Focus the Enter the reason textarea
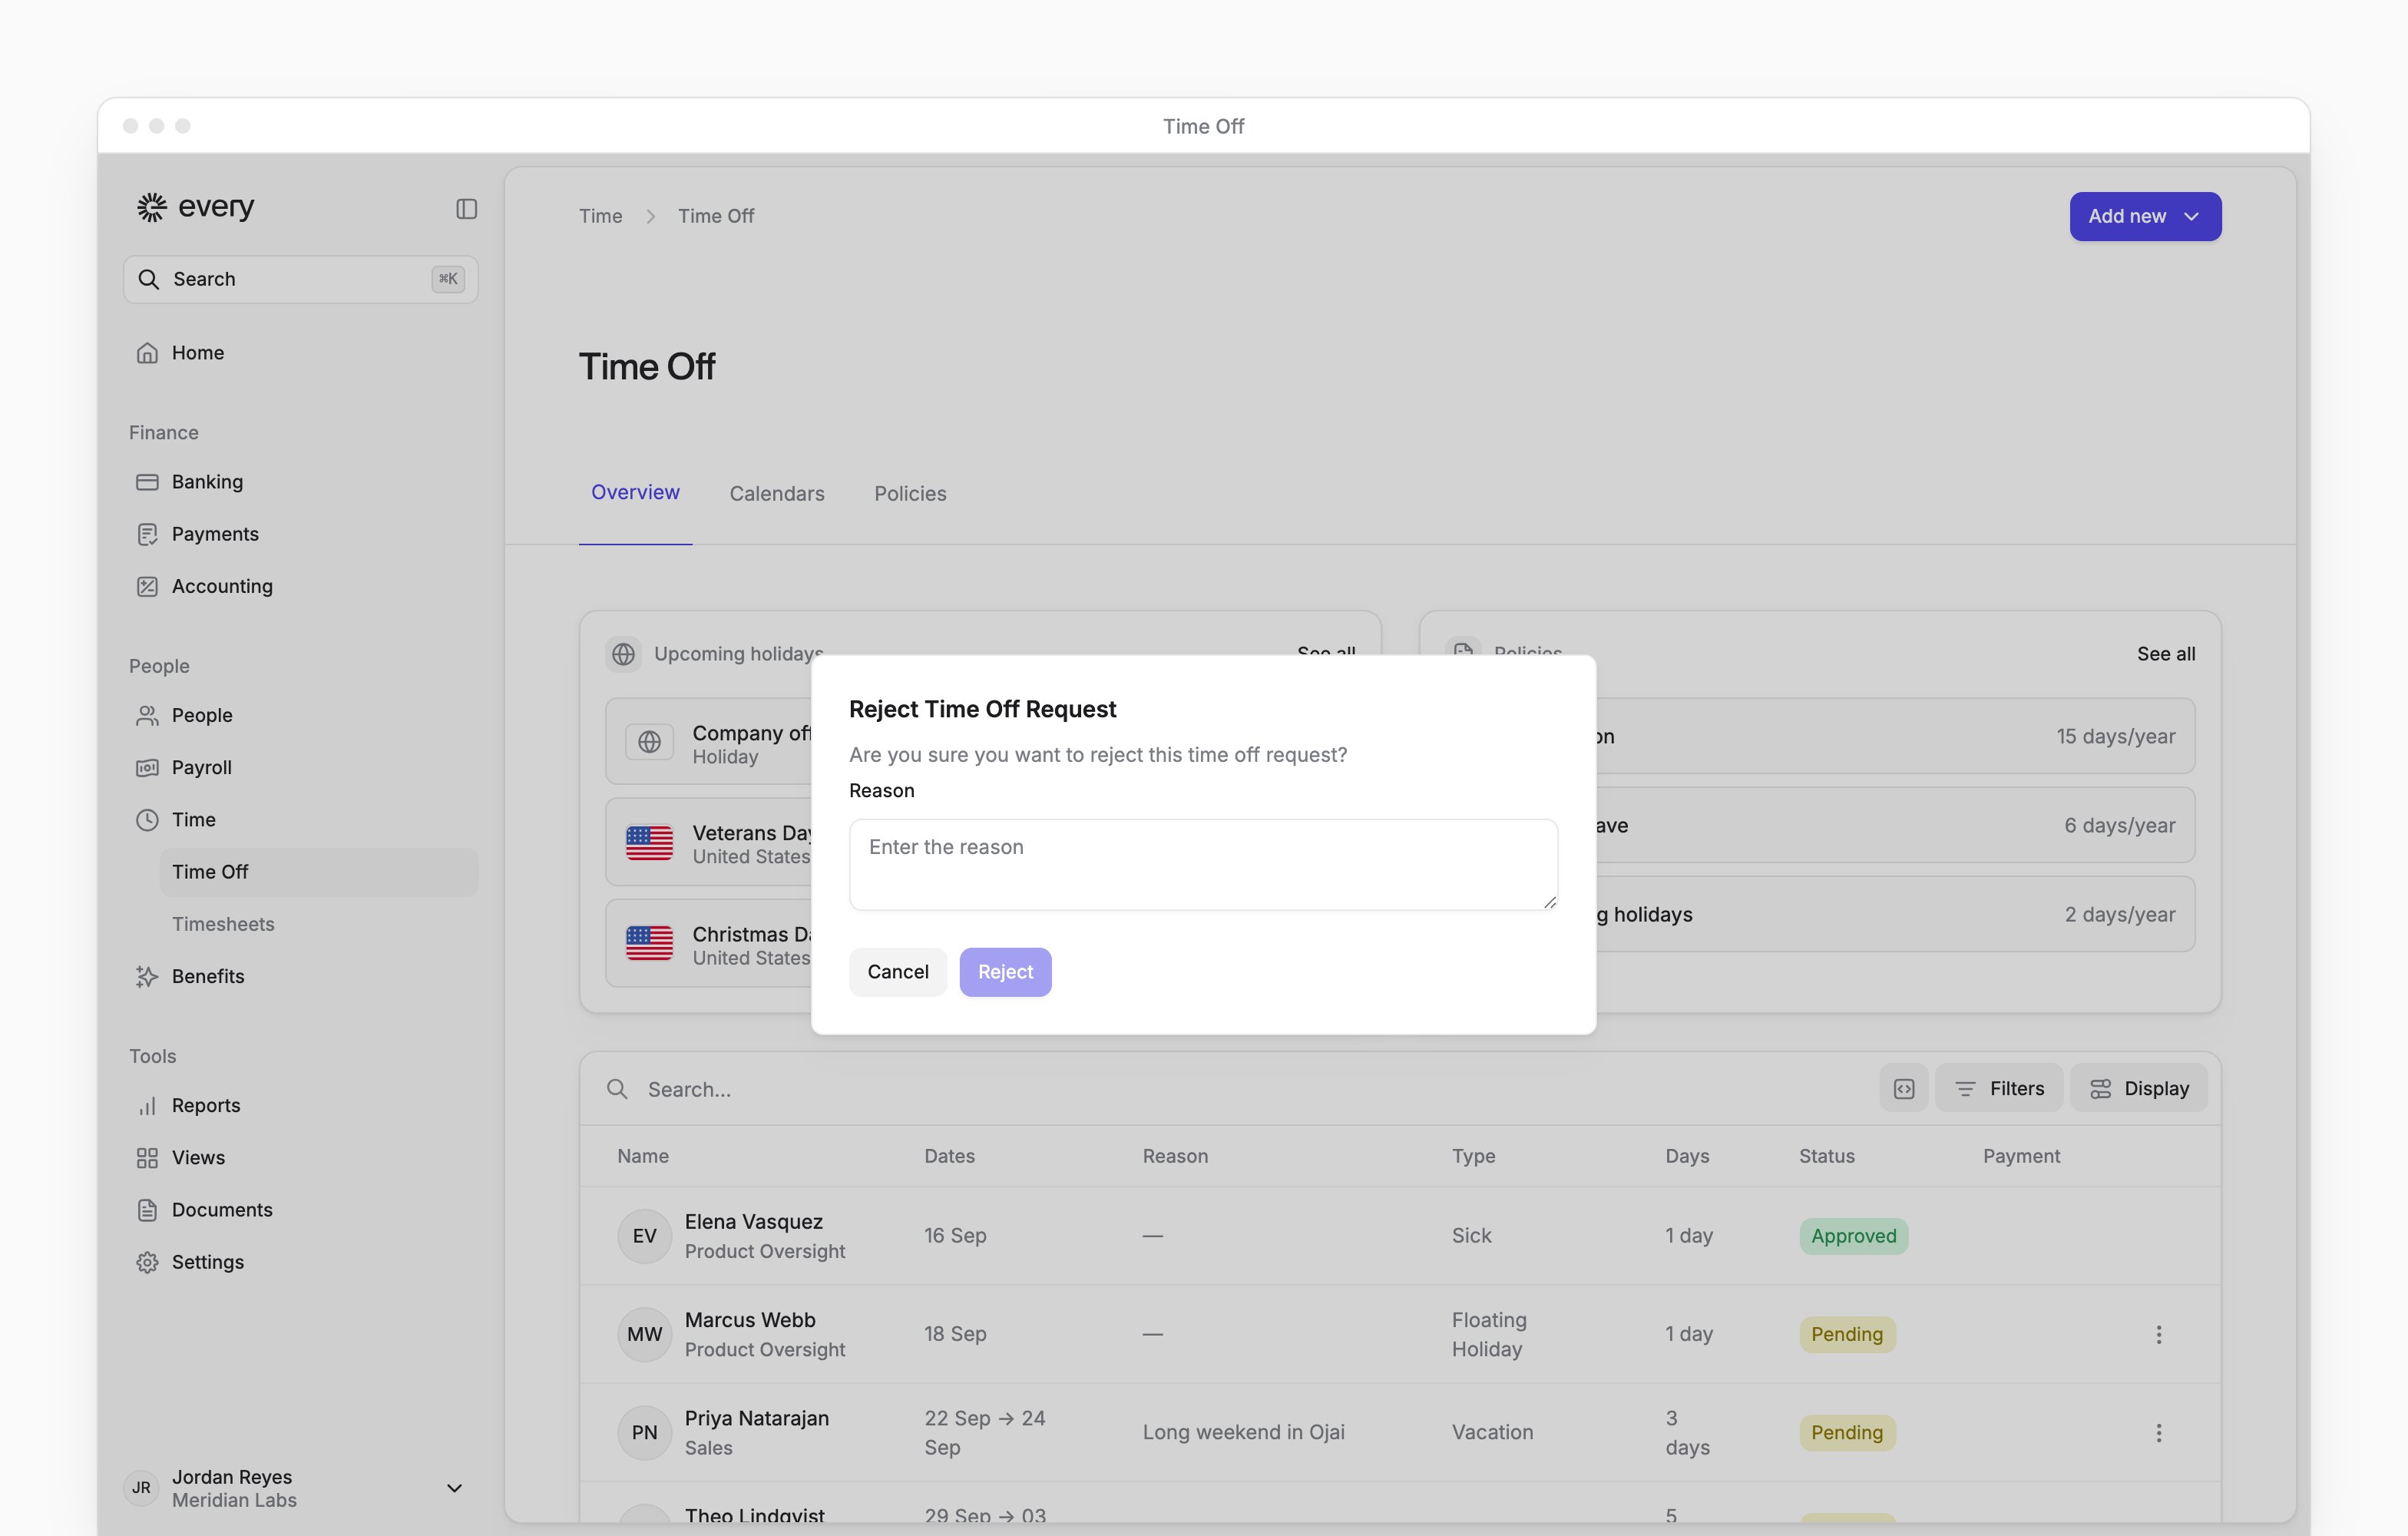 click(1203, 865)
